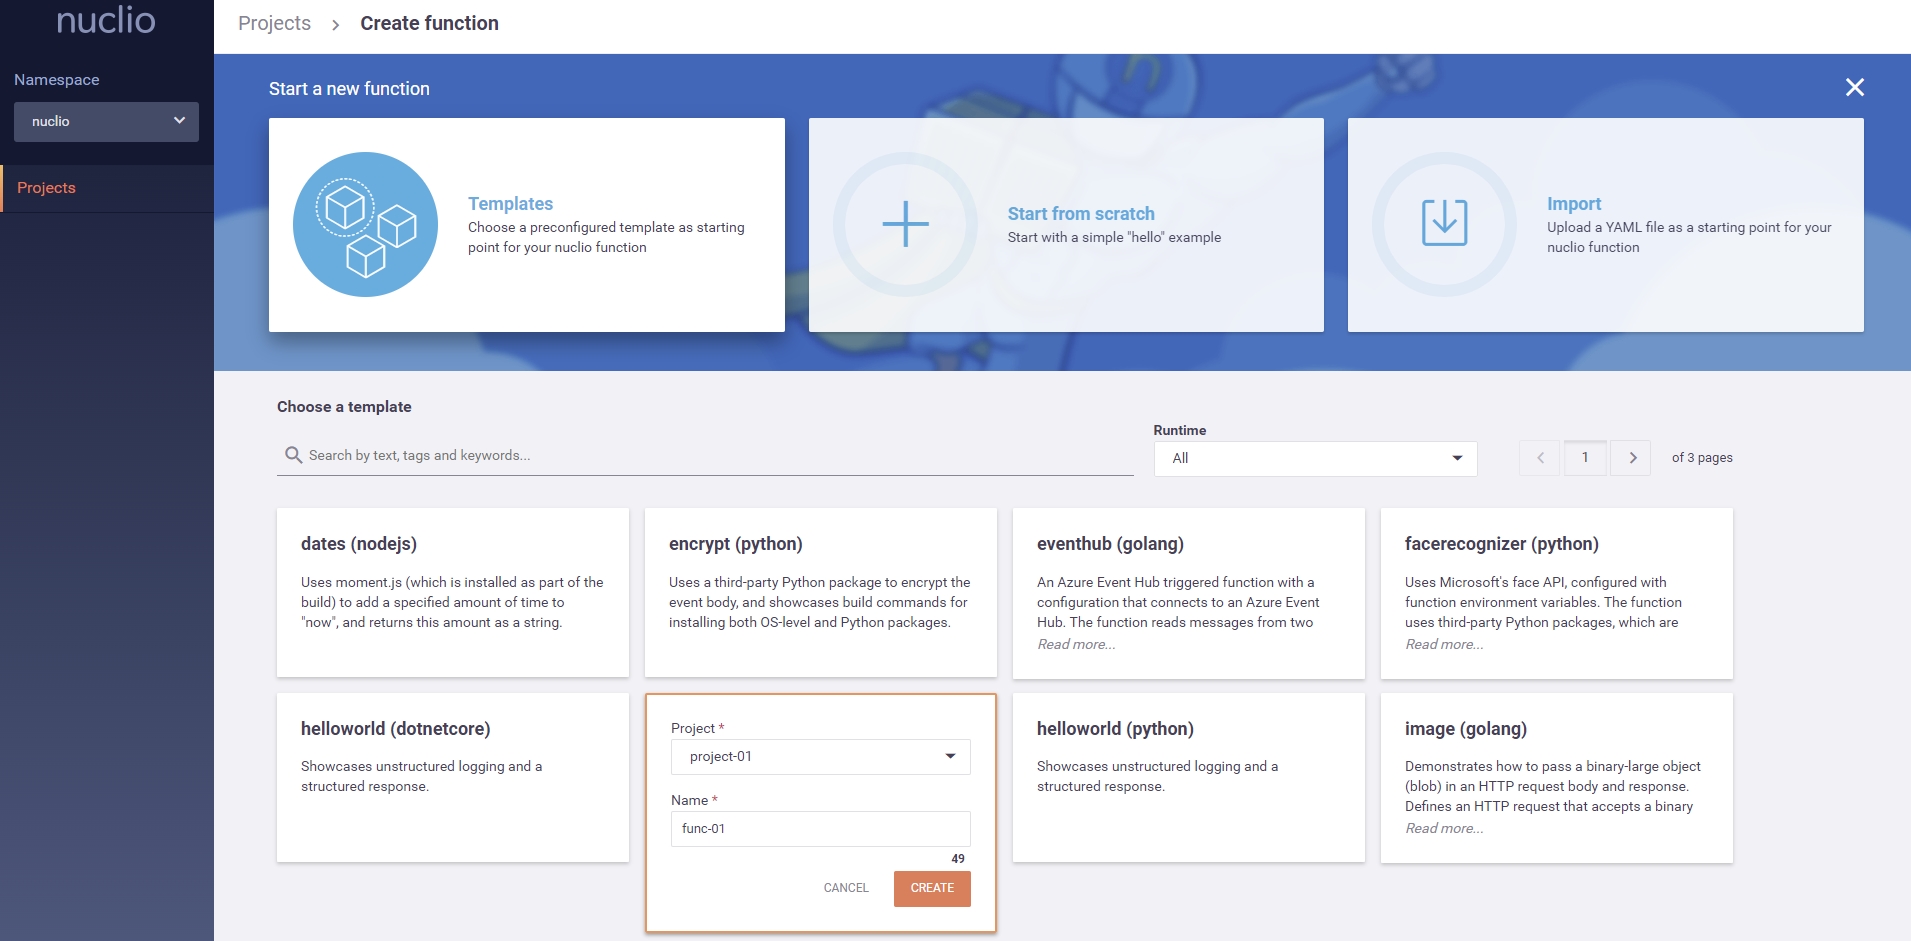Image resolution: width=1911 pixels, height=941 pixels.
Task: Click the nuclio logo
Action: pos(106,20)
